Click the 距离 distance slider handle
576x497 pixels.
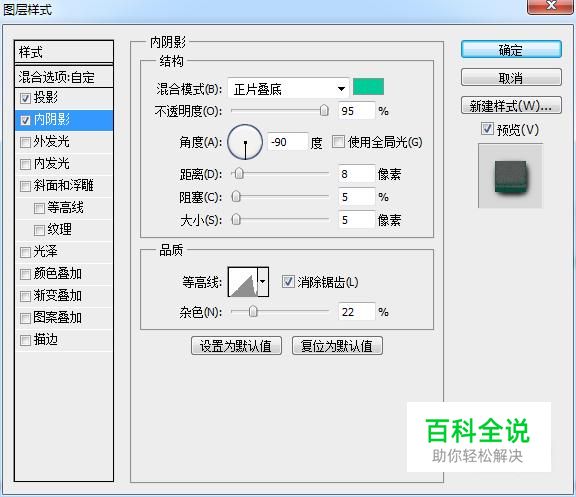pyautogui.click(x=239, y=173)
